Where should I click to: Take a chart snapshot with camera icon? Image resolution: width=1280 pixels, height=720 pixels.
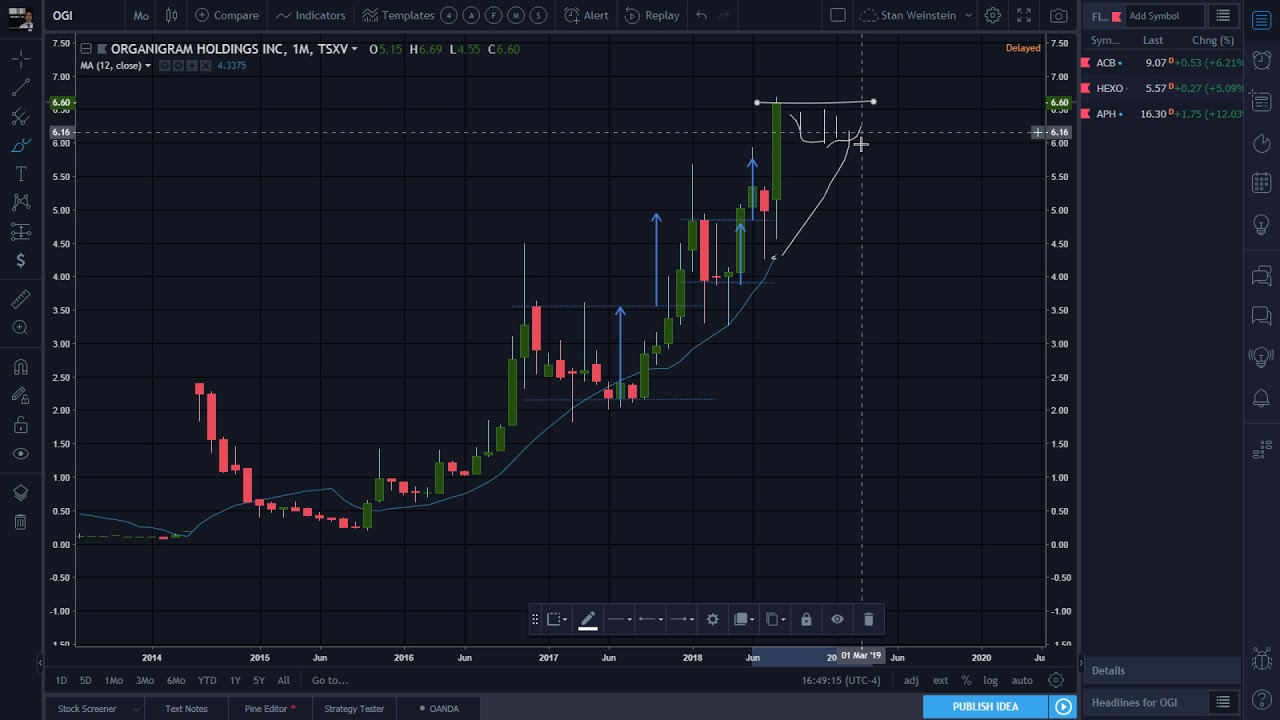coord(1058,15)
